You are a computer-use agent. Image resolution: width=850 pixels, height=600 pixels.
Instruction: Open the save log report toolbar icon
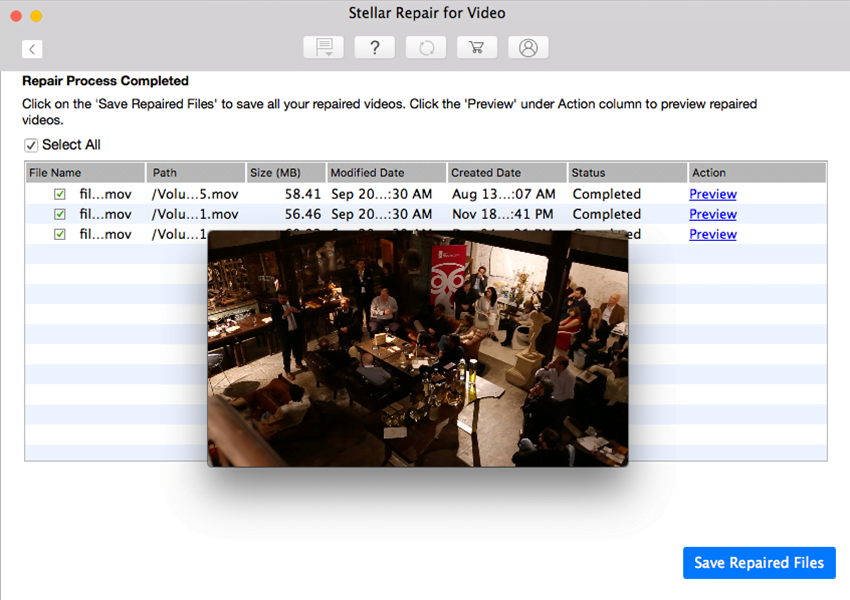323,48
